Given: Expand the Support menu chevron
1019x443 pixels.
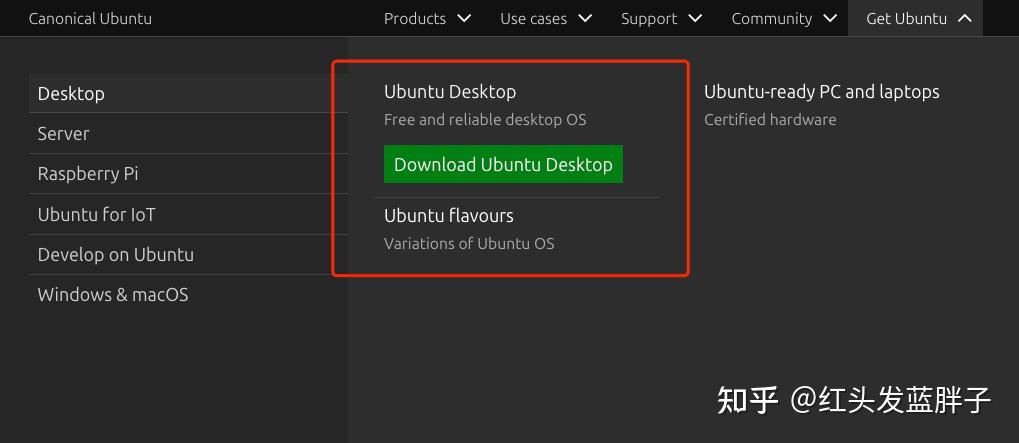Looking at the screenshot, I should coord(696,18).
